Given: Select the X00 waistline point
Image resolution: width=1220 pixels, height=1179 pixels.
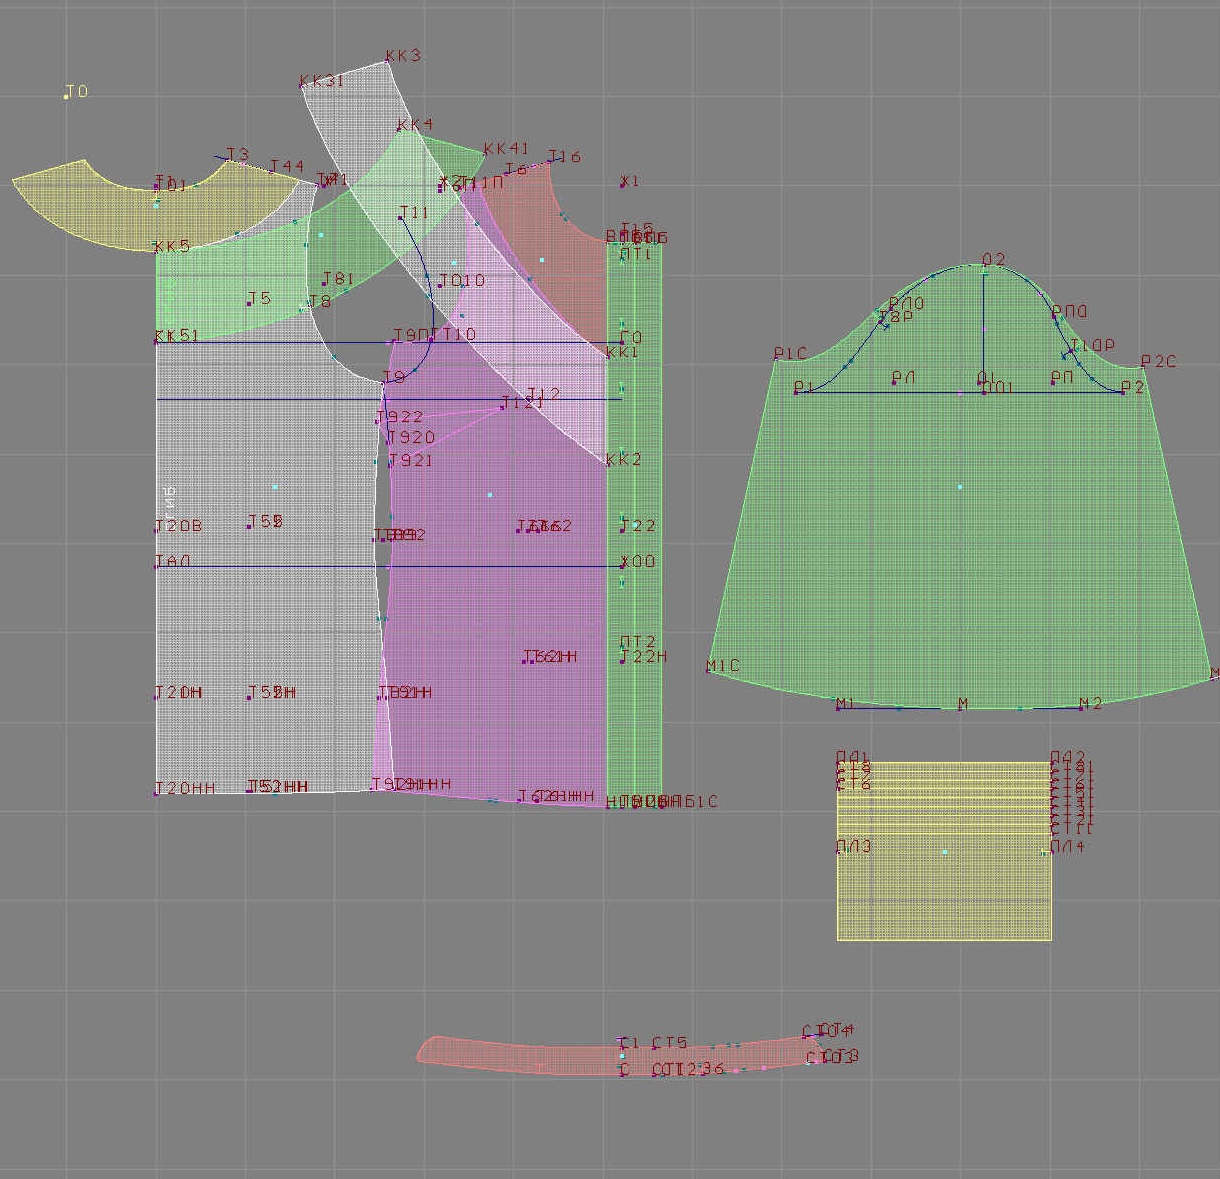Looking at the screenshot, I should (622, 566).
